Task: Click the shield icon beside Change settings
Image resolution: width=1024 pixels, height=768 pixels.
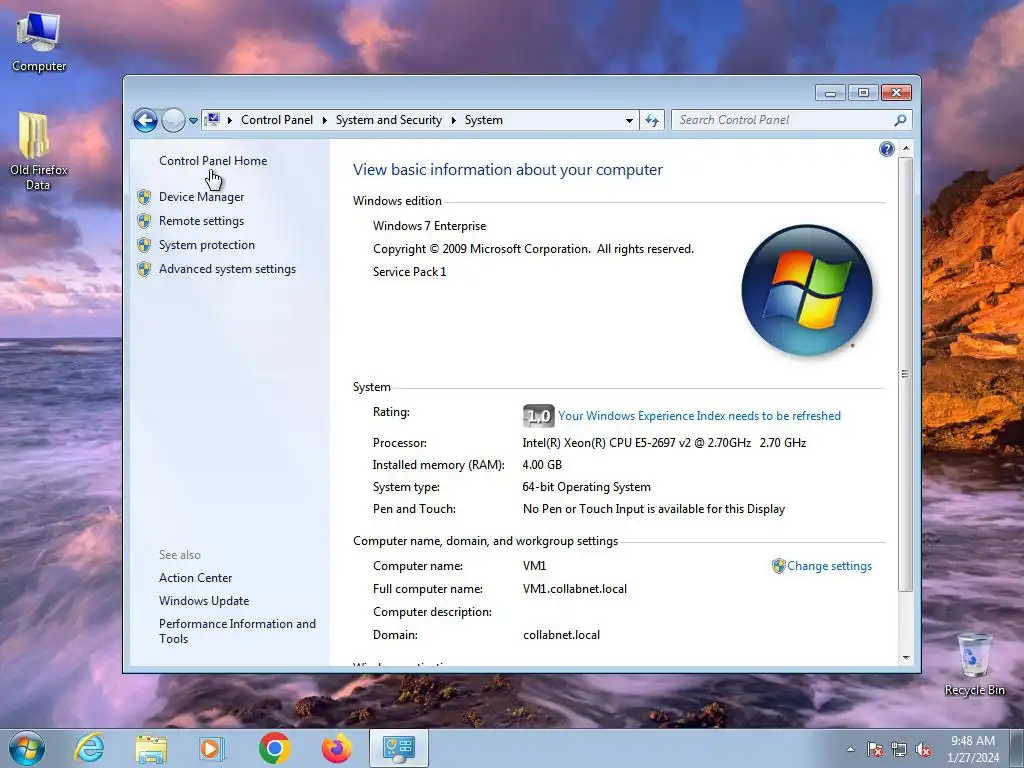Action: [778, 566]
